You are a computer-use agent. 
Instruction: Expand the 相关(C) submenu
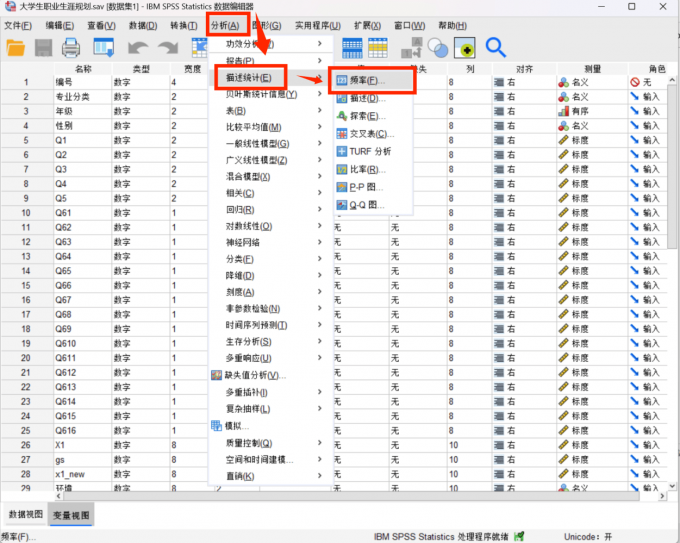click(271, 193)
